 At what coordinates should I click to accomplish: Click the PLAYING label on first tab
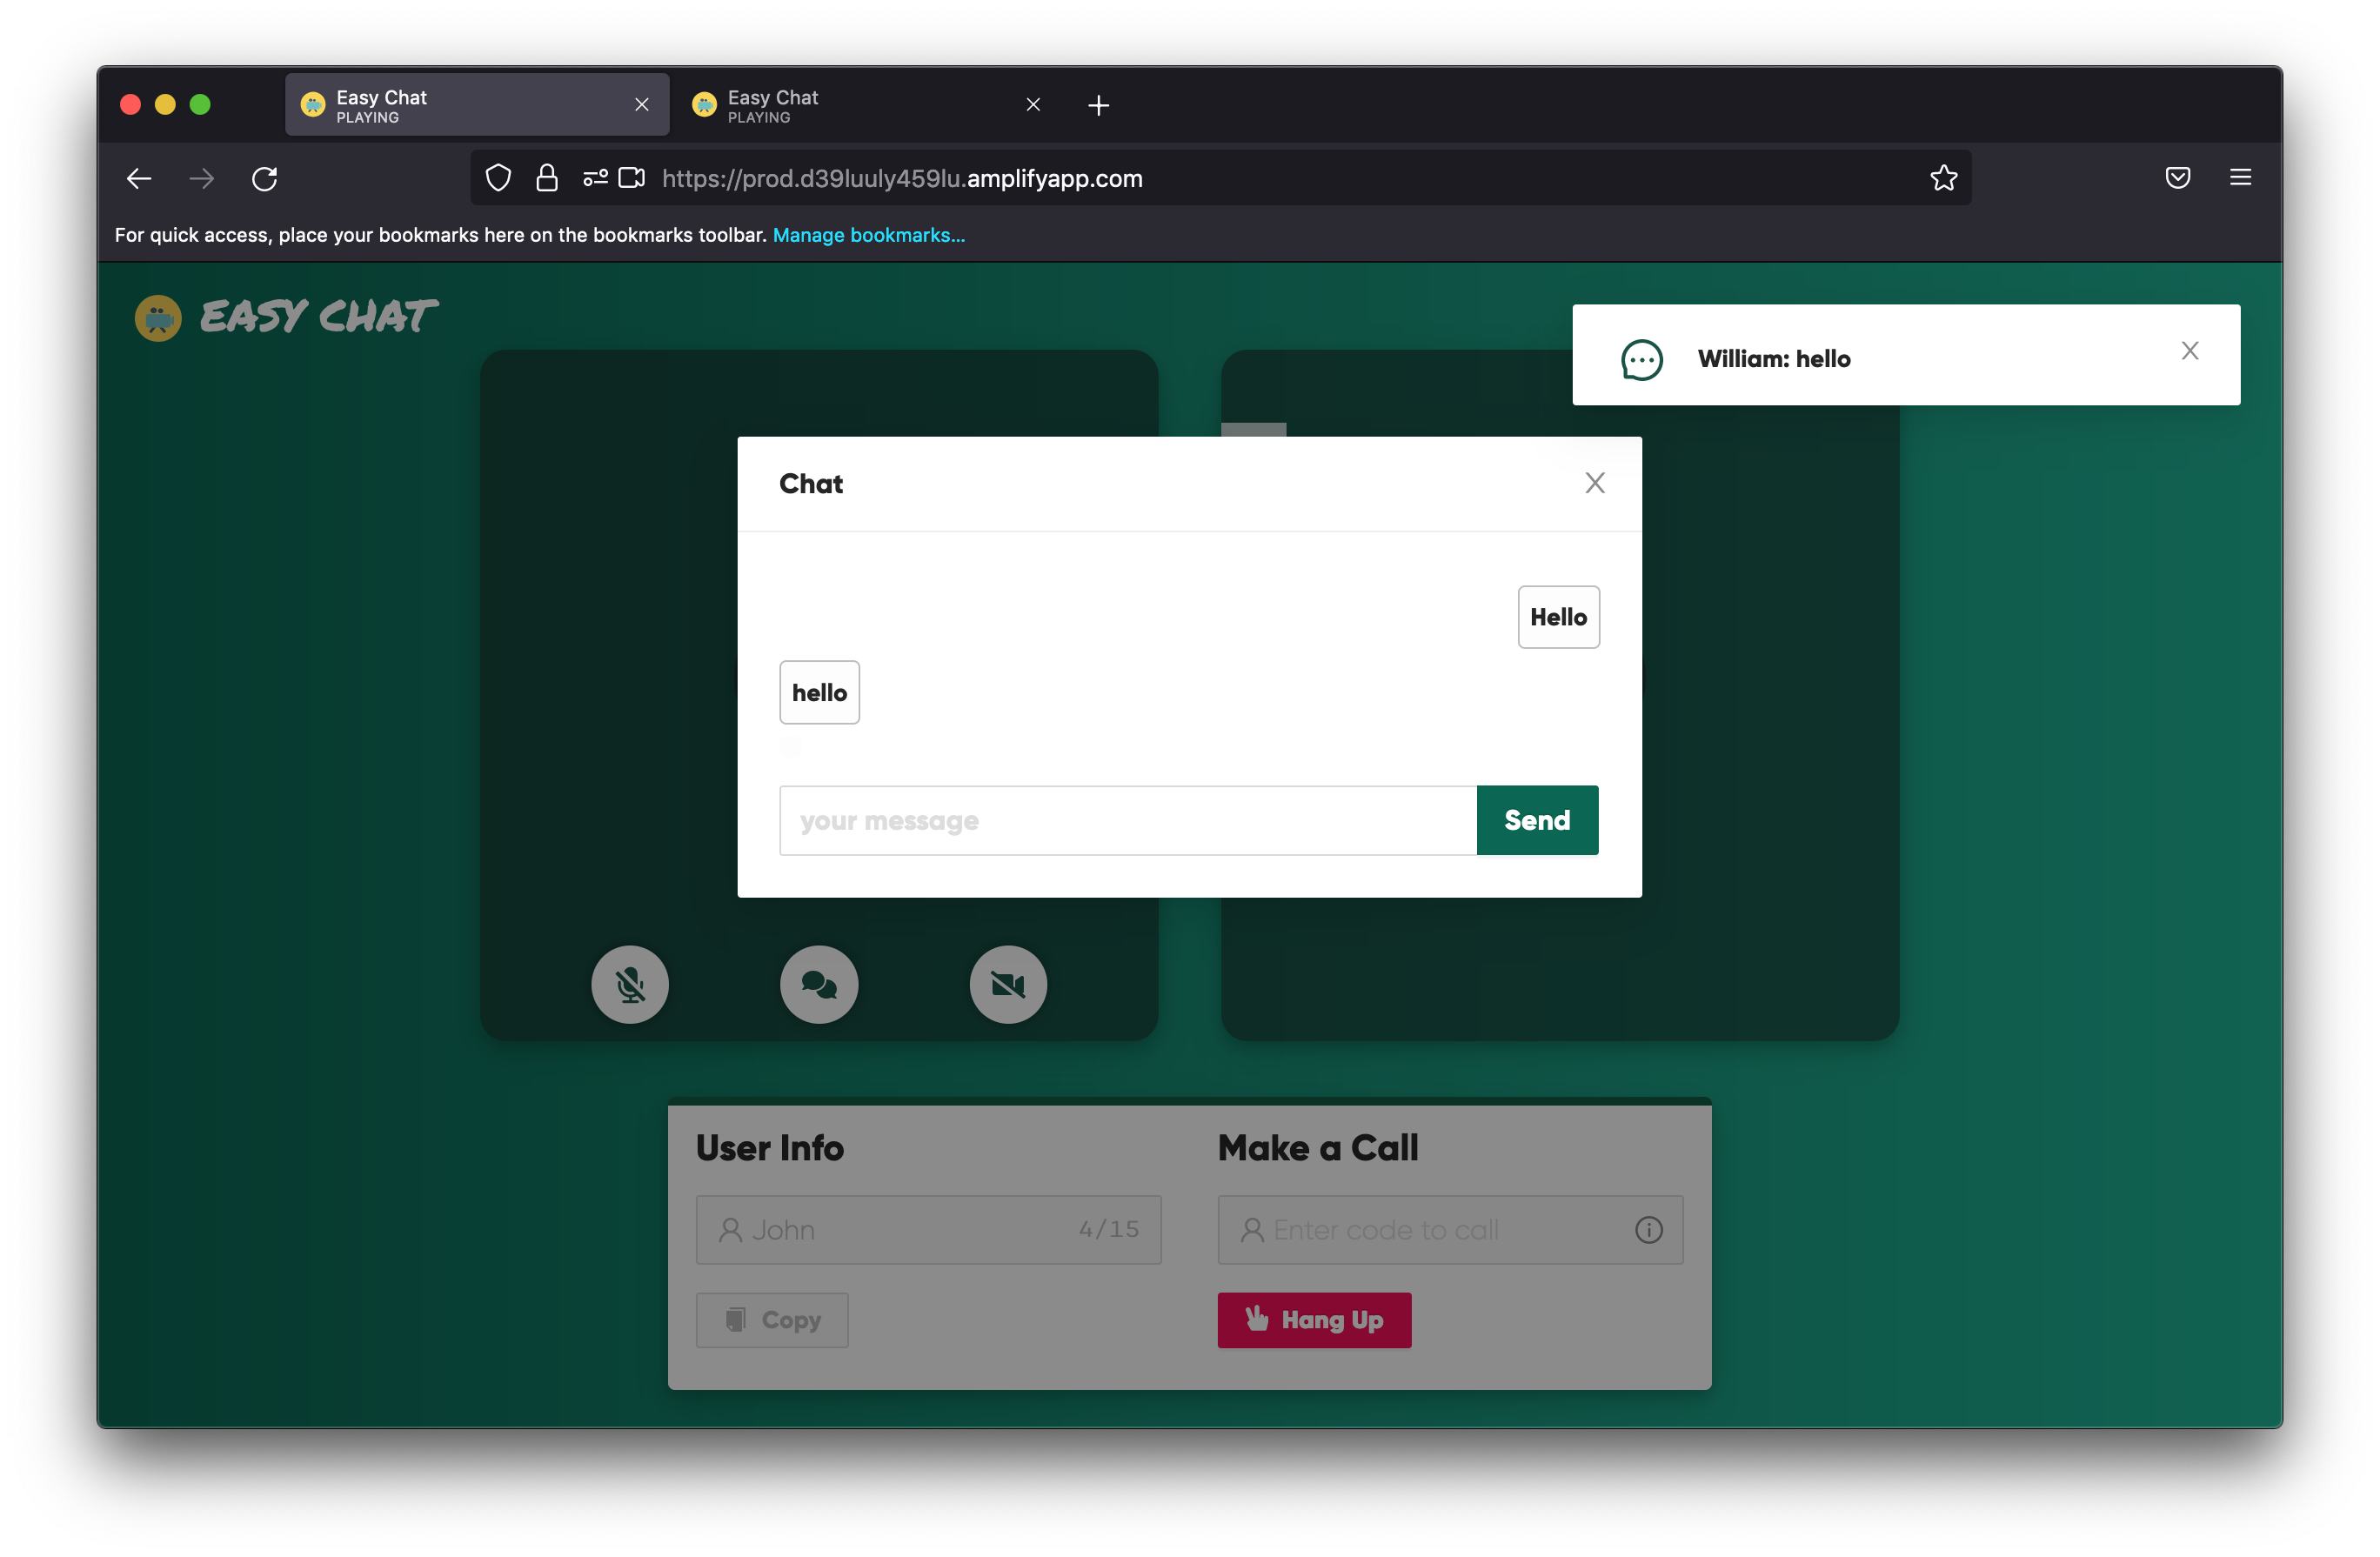point(367,118)
